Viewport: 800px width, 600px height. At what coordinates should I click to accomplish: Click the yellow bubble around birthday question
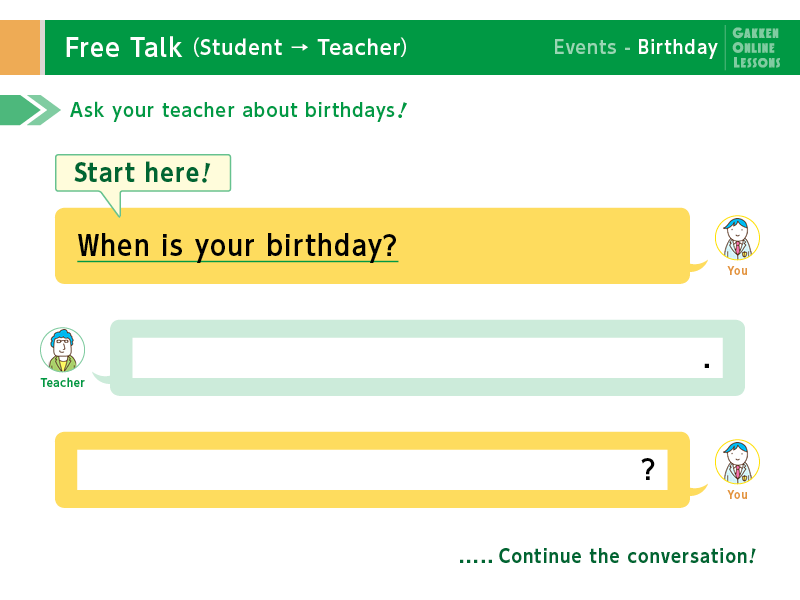[x=372, y=245]
